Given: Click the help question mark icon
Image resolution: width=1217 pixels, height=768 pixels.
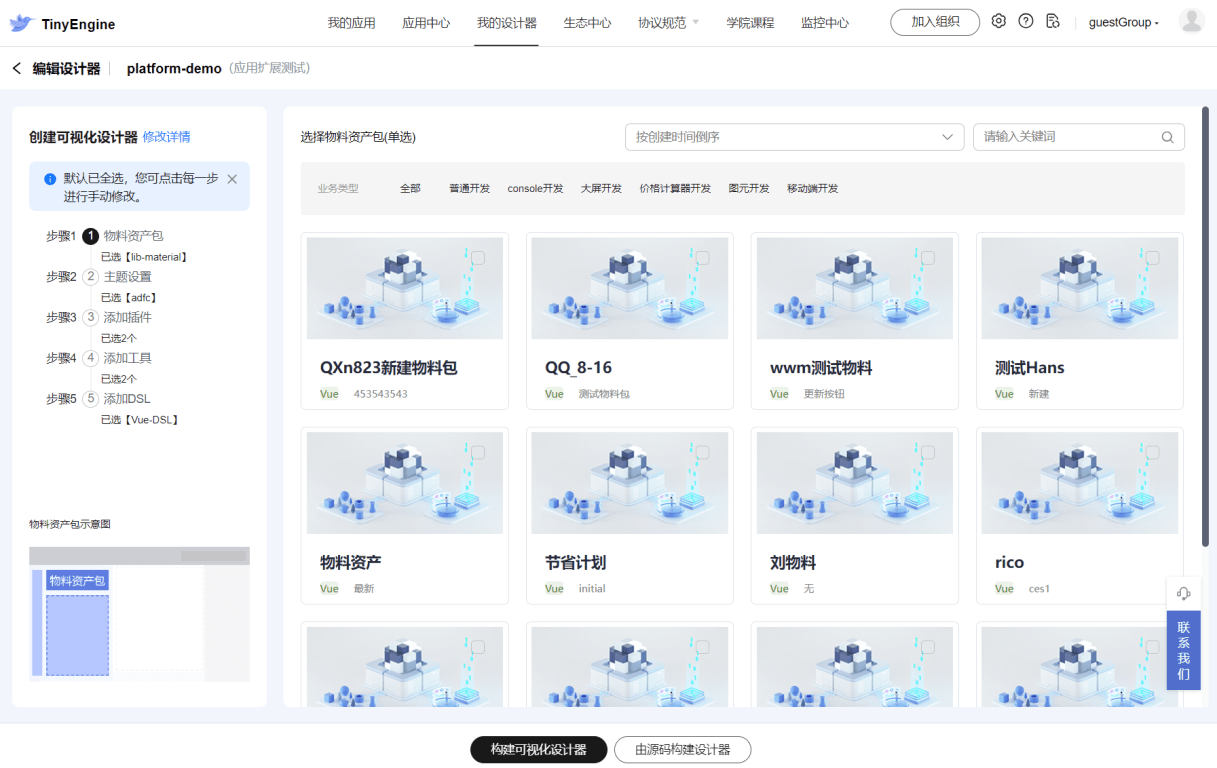Looking at the screenshot, I should 1025,21.
